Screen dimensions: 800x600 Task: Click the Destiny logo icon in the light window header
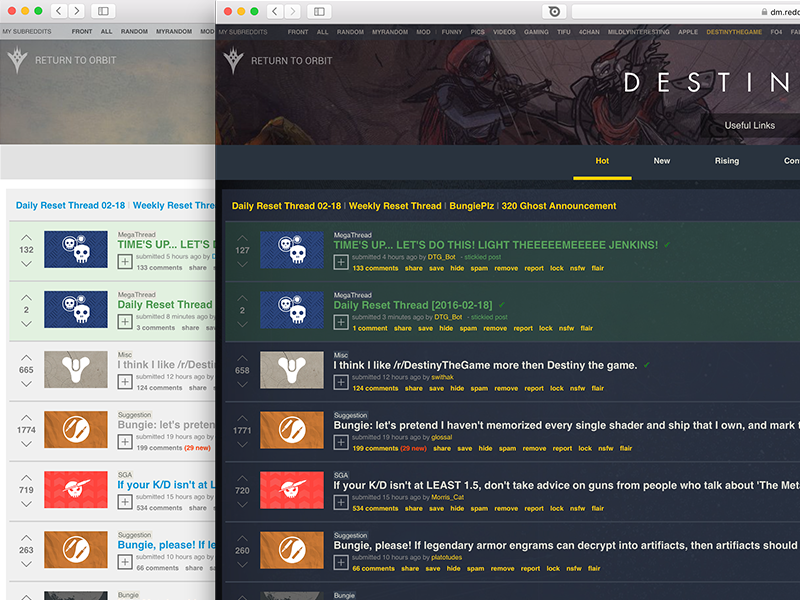(x=17, y=60)
